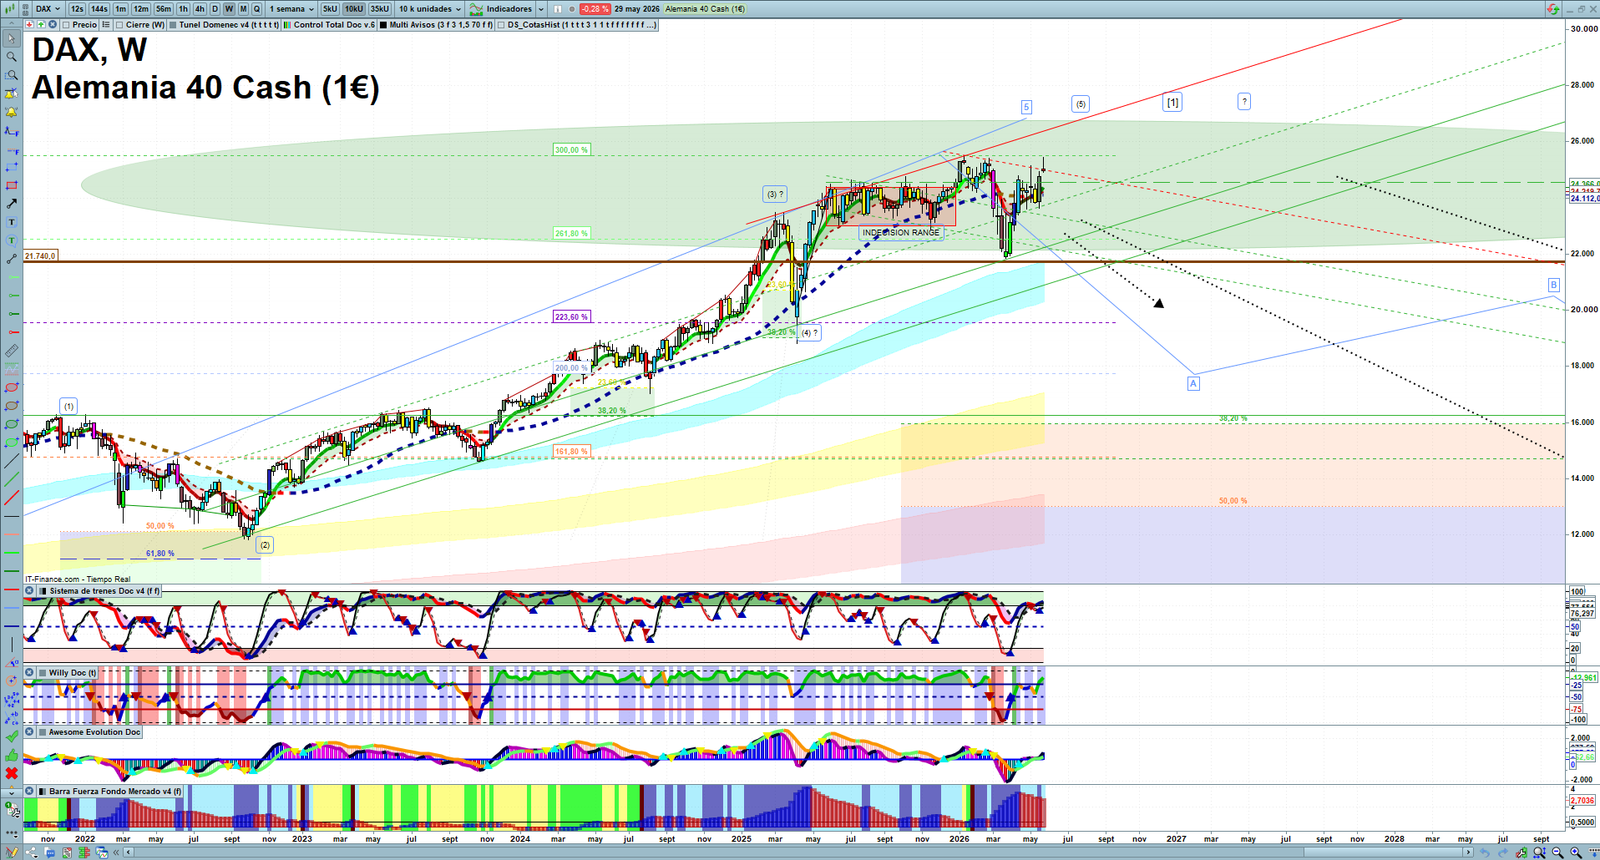Screen dimensions: 1600x860
Task: Select the M monthly timeframe
Action: 243,9
